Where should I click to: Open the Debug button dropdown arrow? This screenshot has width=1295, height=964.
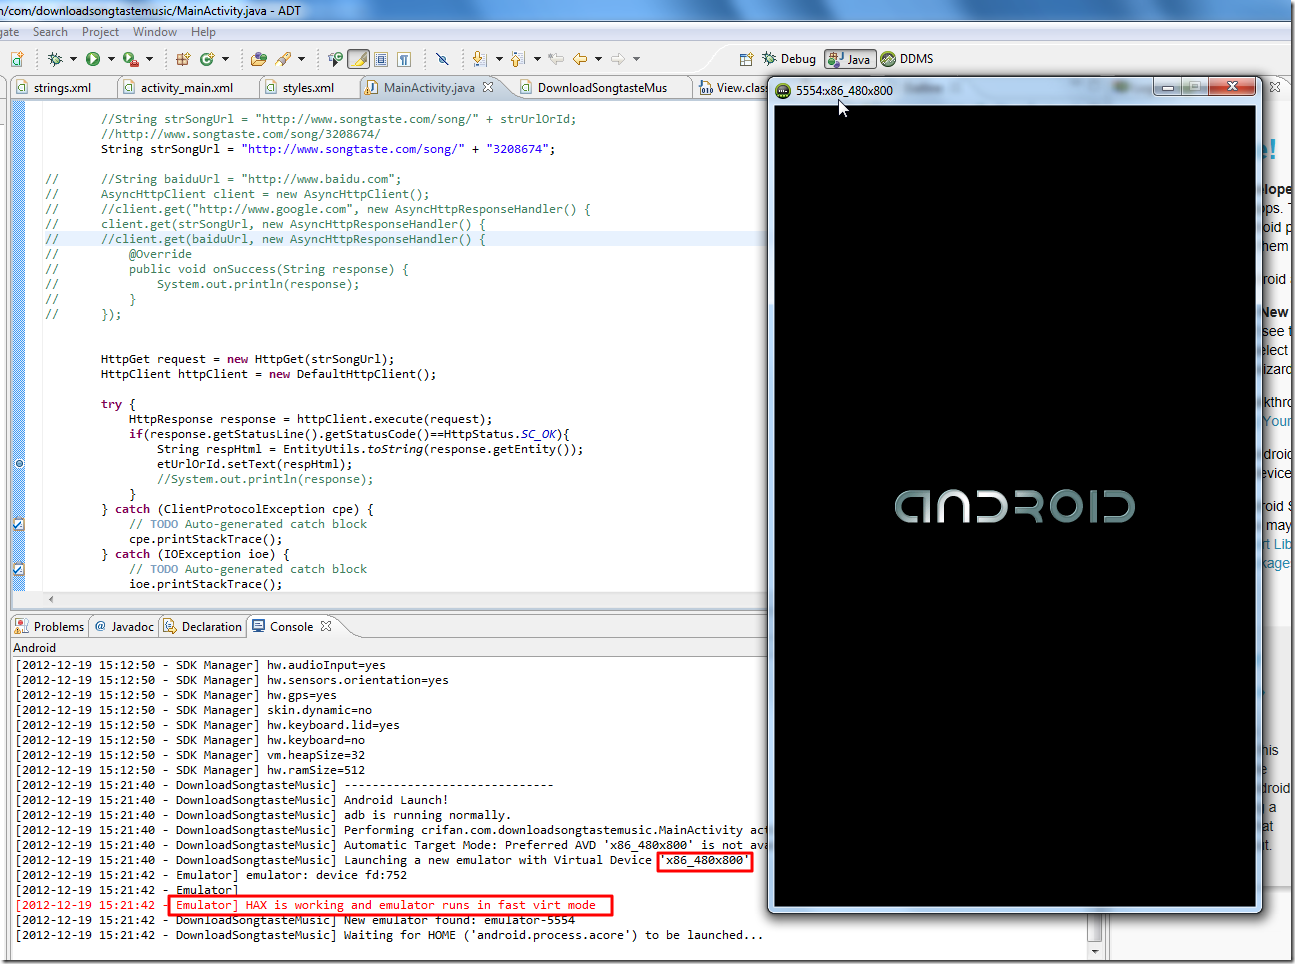click(x=73, y=59)
